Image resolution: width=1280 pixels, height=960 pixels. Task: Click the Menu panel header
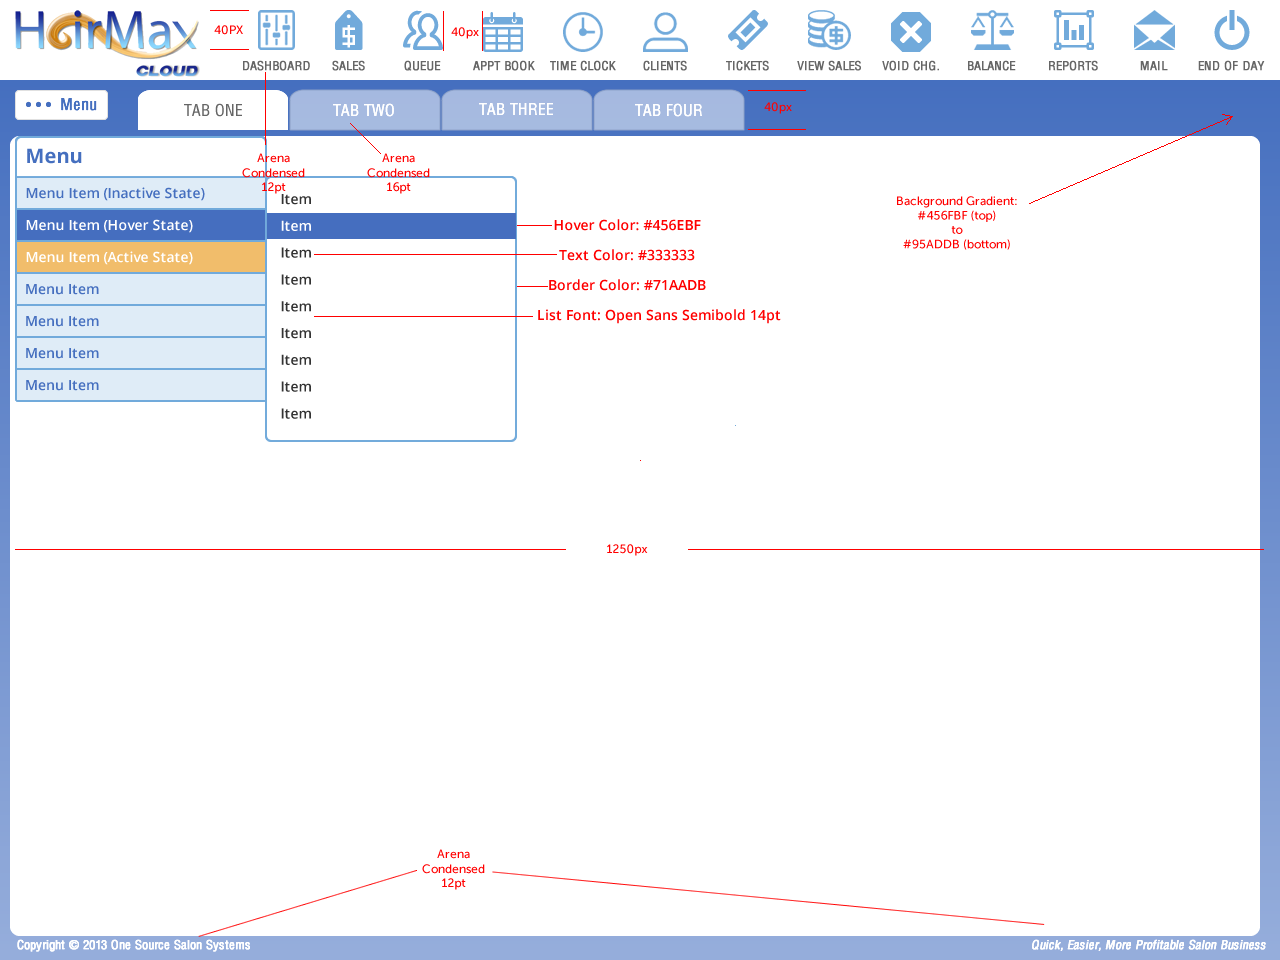click(x=141, y=157)
